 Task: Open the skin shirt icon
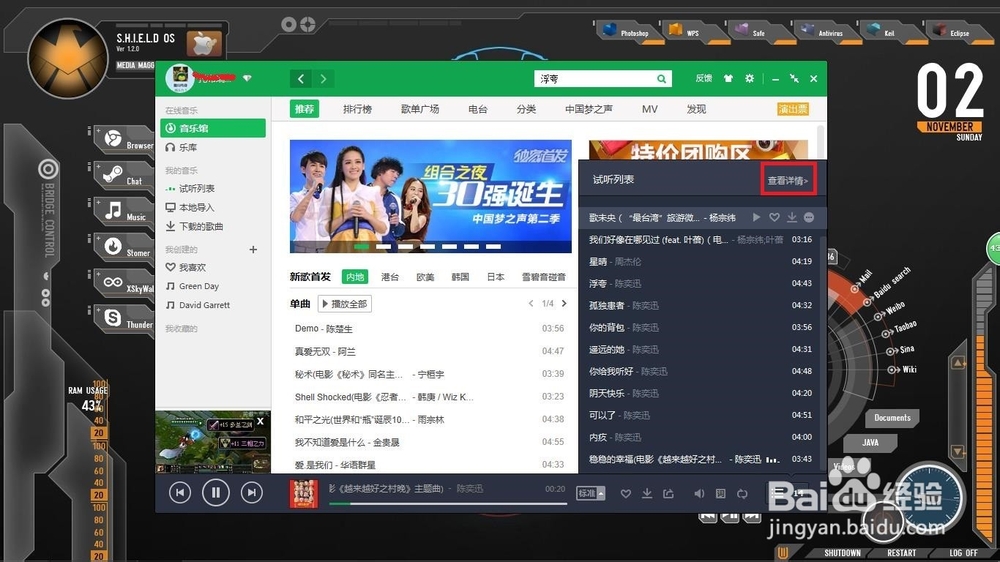(728, 78)
